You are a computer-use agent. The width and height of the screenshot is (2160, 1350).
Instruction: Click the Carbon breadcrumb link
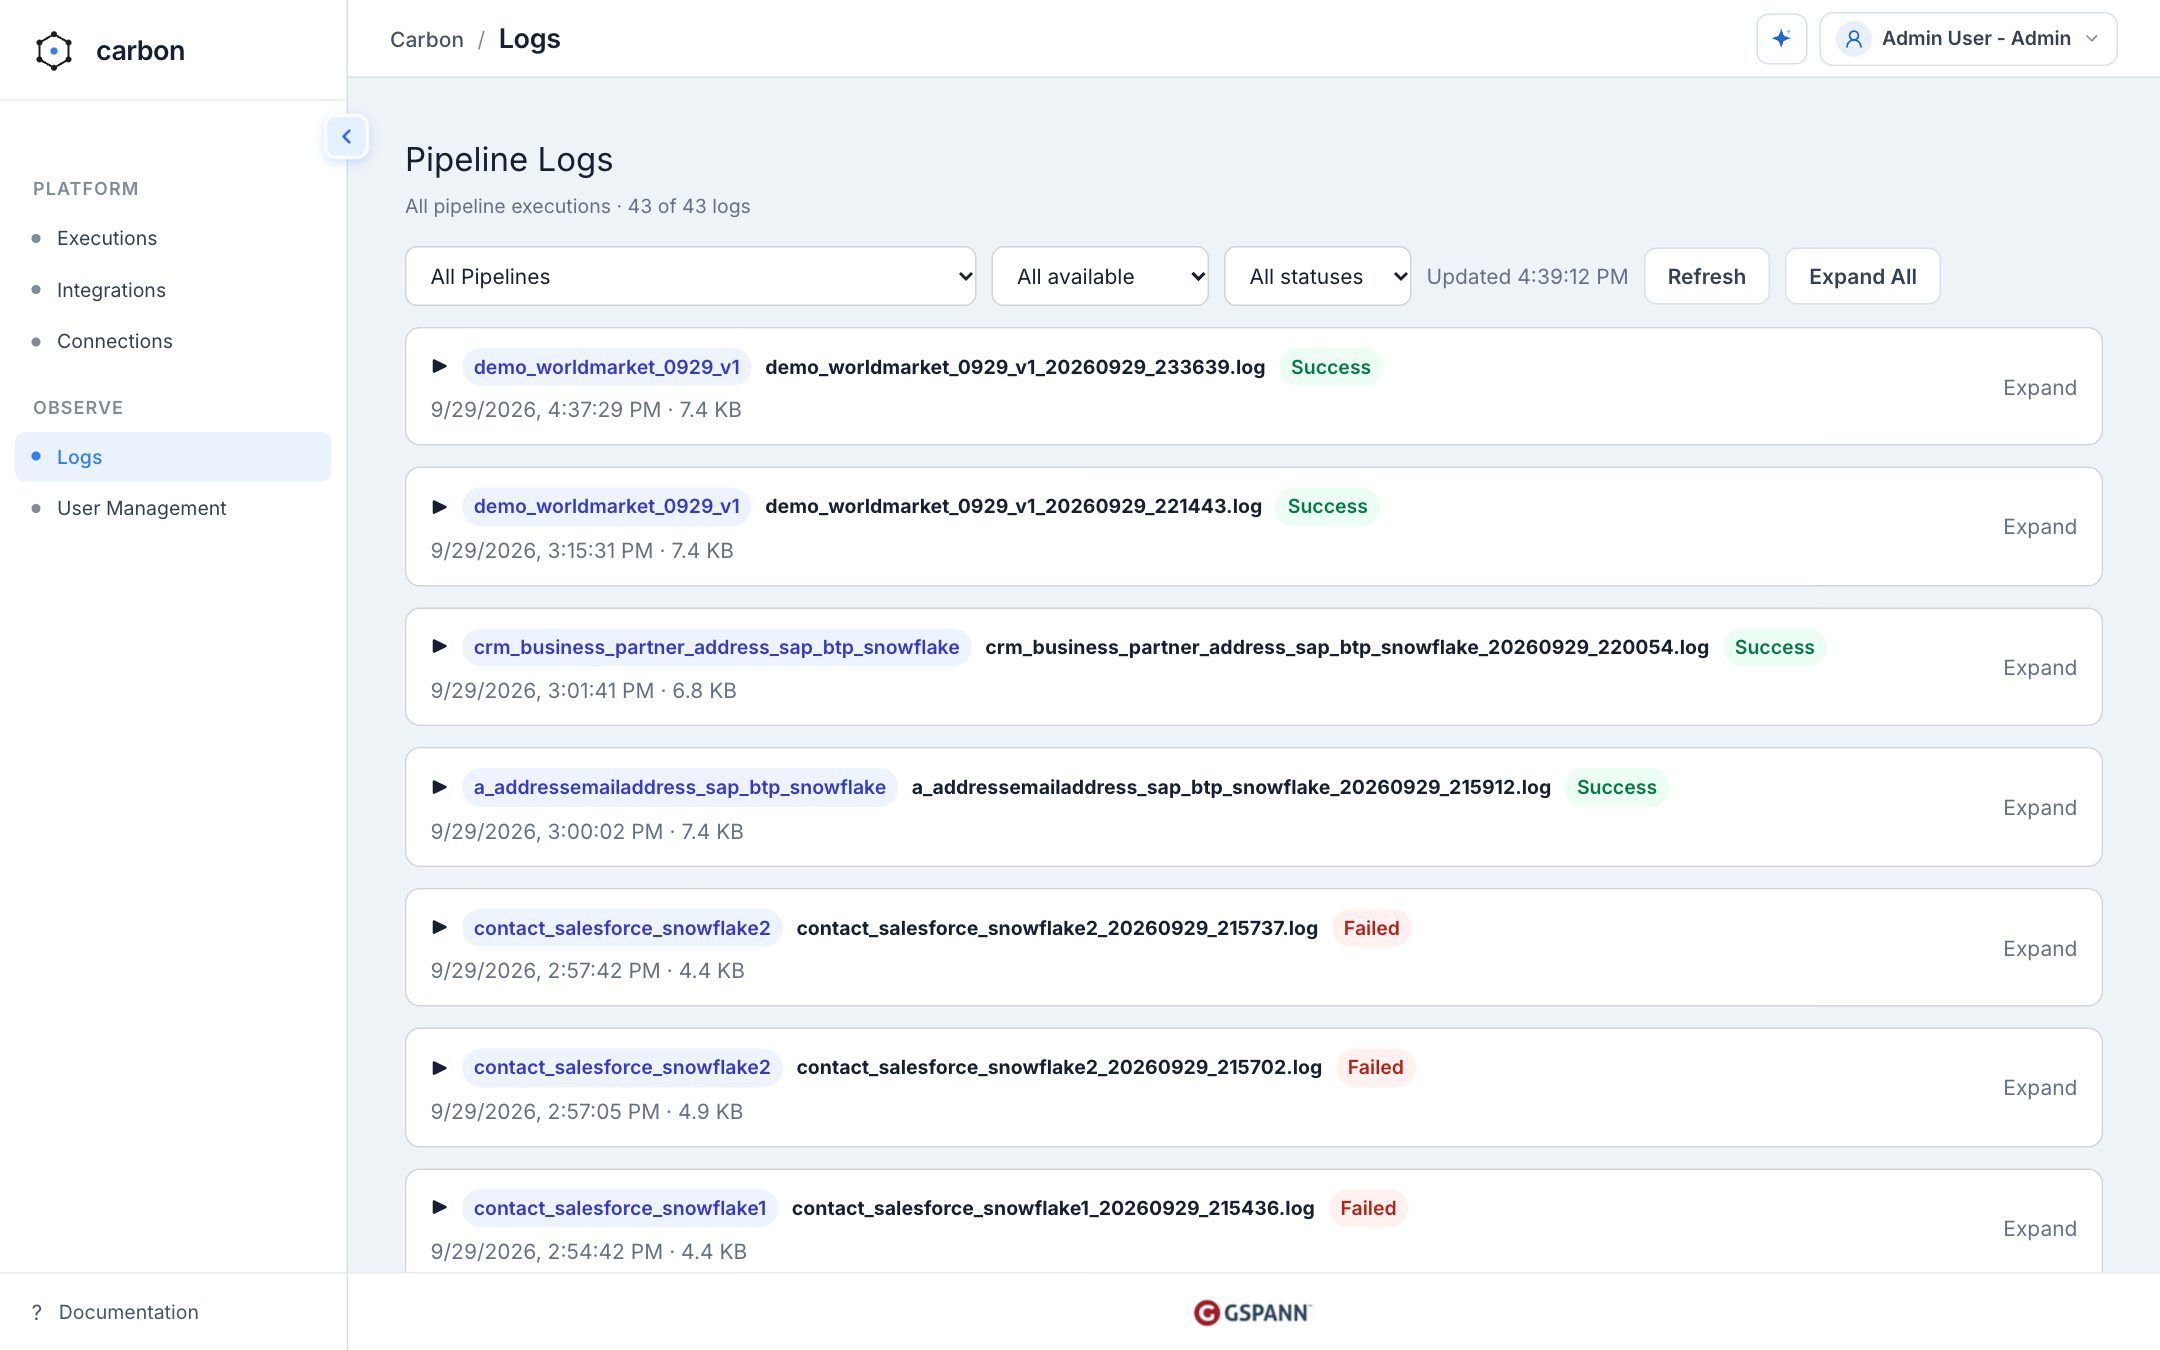427,39
